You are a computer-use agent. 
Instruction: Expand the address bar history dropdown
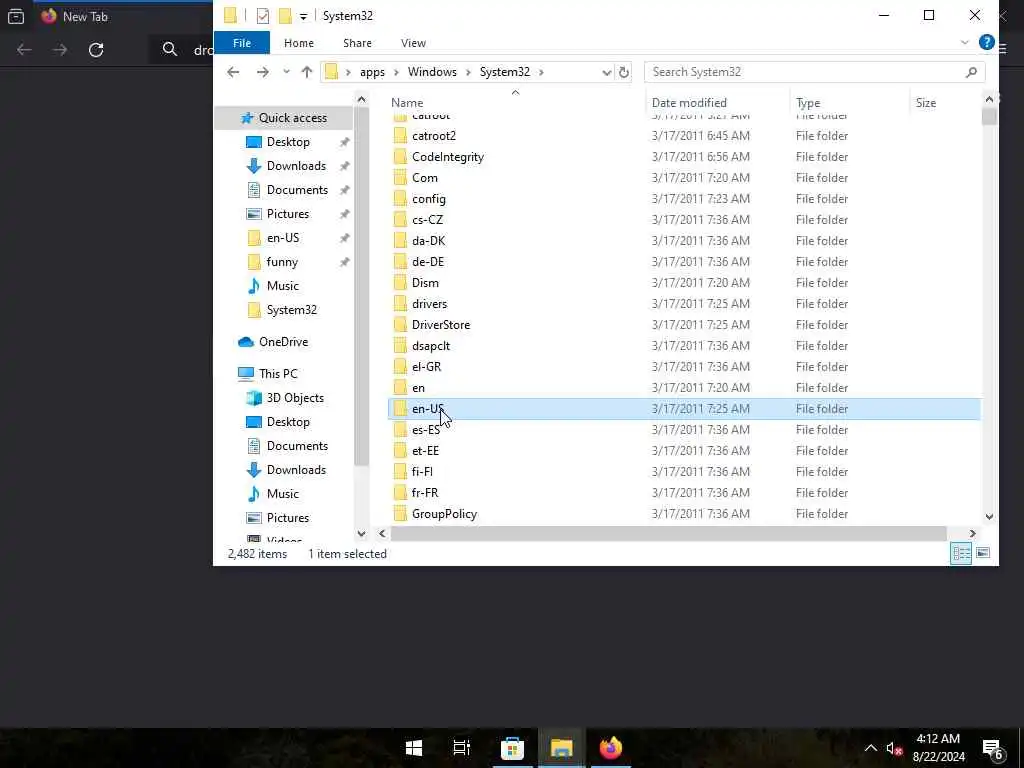[x=606, y=72]
